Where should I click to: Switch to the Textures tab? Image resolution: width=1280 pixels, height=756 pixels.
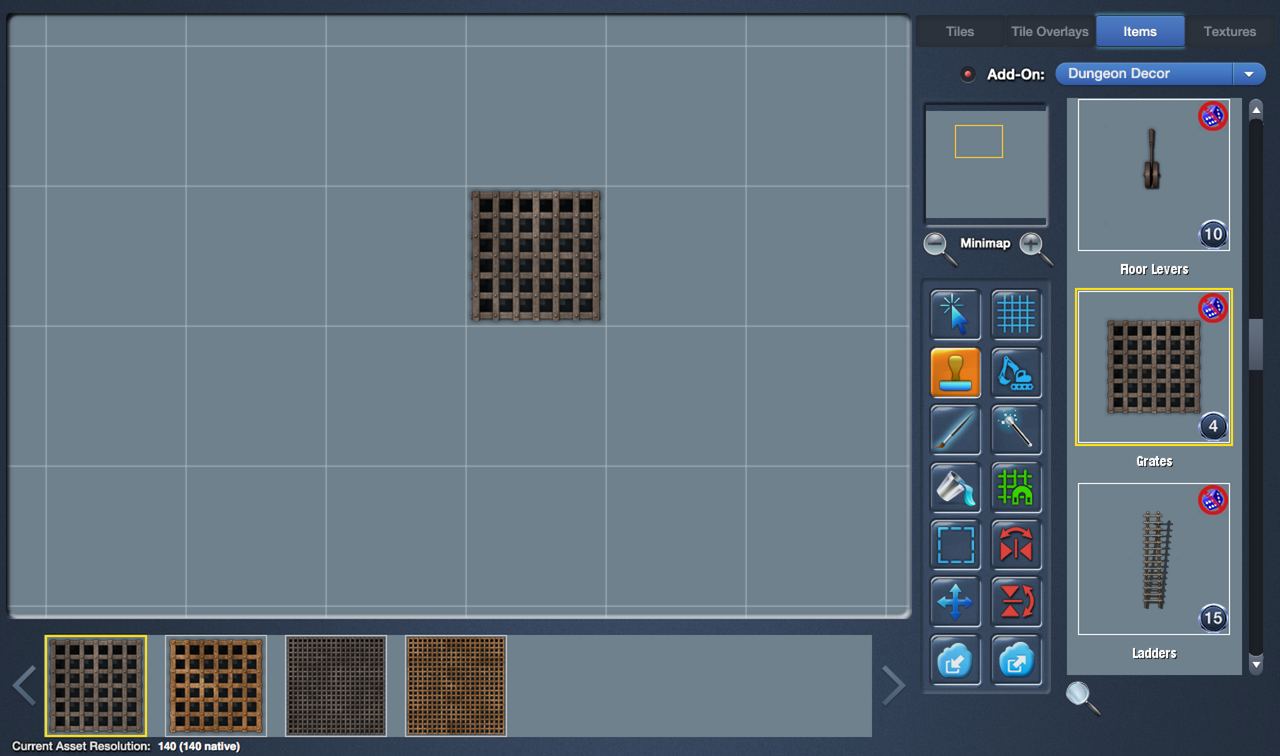pyautogui.click(x=1230, y=31)
